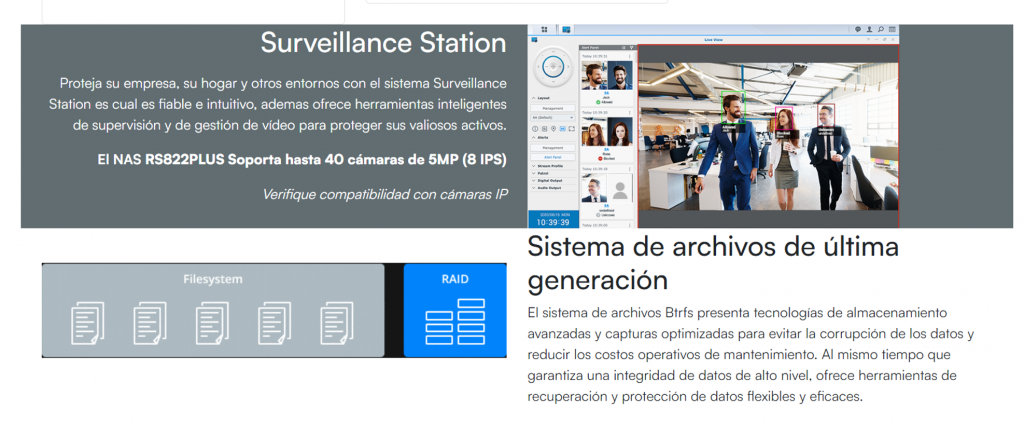Select the Live View taskbar tab

(x=565, y=30)
